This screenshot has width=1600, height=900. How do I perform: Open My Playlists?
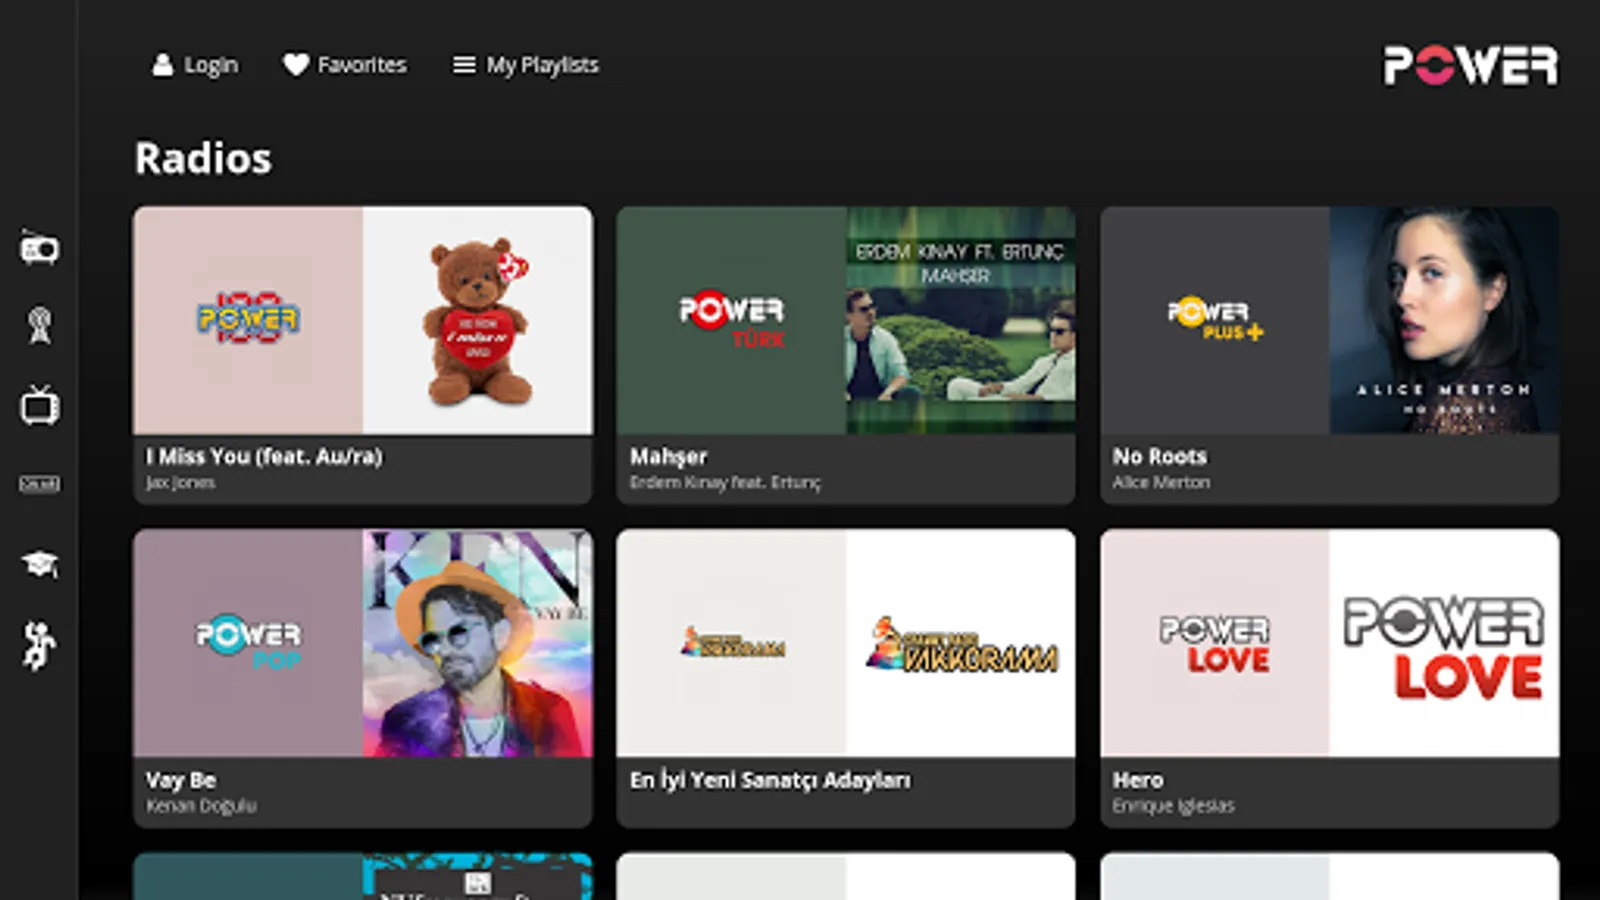click(x=542, y=65)
